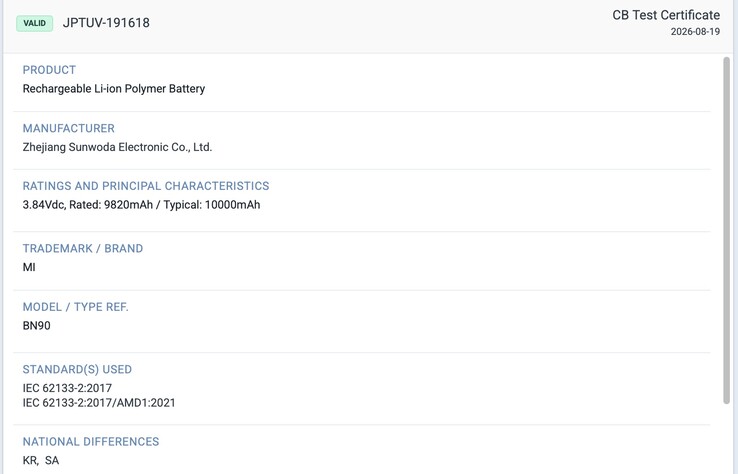
Task: Click the MODEL / TYPE REF. label
Action: (x=75, y=307)
